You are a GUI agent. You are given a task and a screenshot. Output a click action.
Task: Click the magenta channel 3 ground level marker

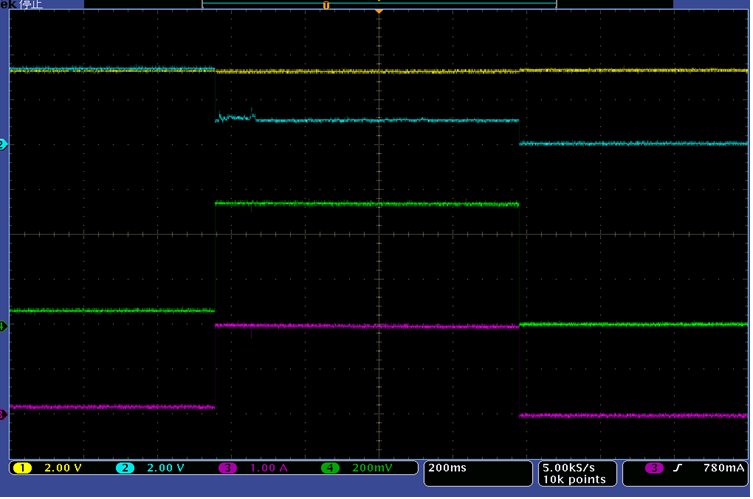coord(3,414)
